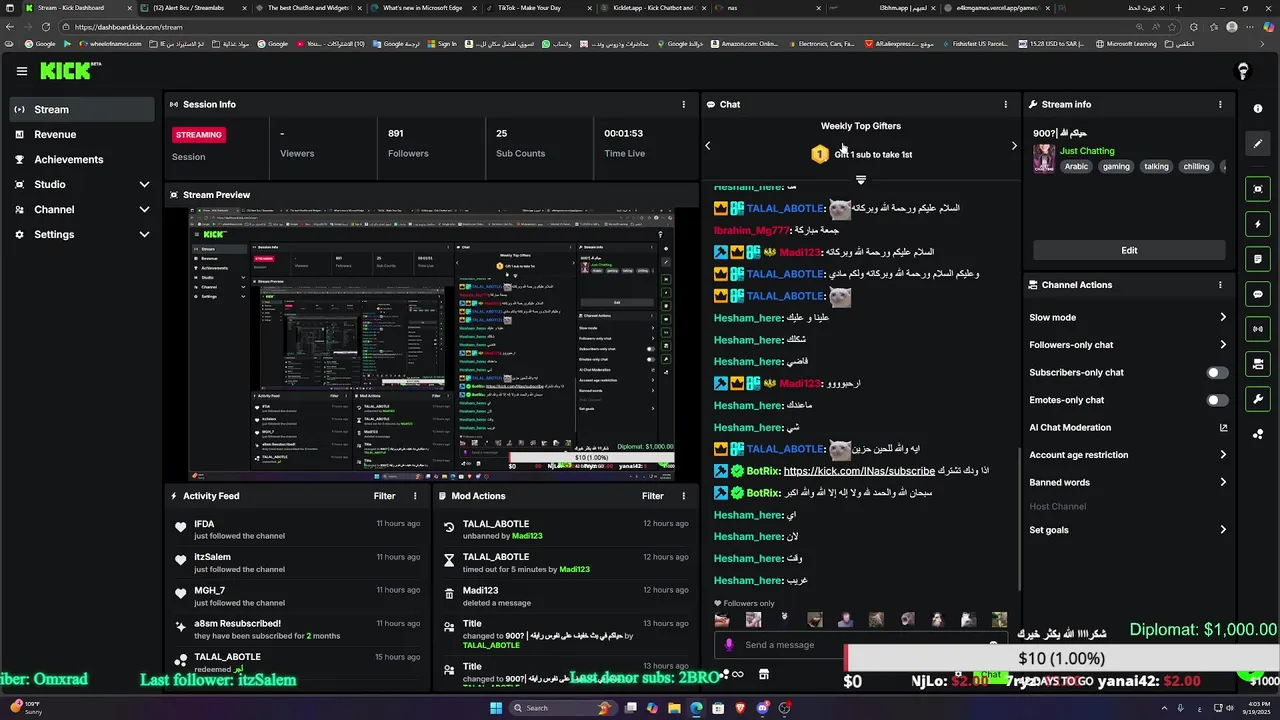The width and height of the screenshot is (1280, 720).
Task: Click the info circle icon in right rail
Action: (1258, 109)
